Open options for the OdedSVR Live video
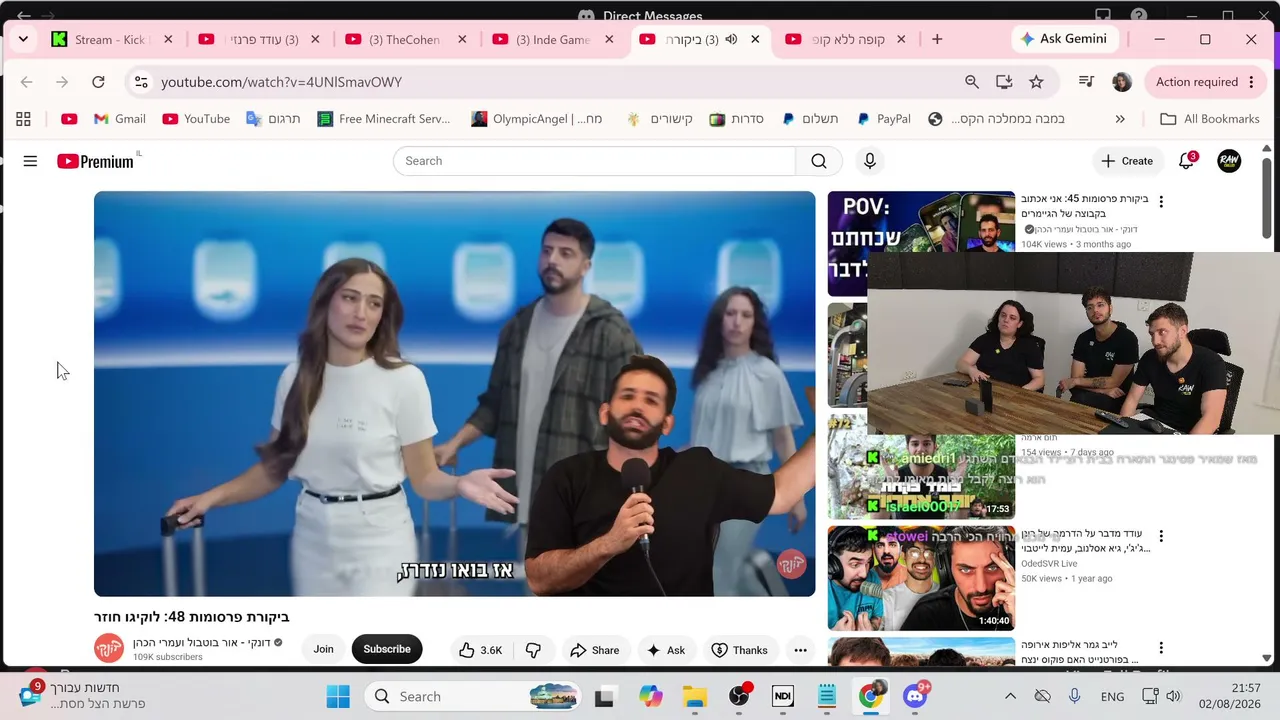 coord(1161,537)
